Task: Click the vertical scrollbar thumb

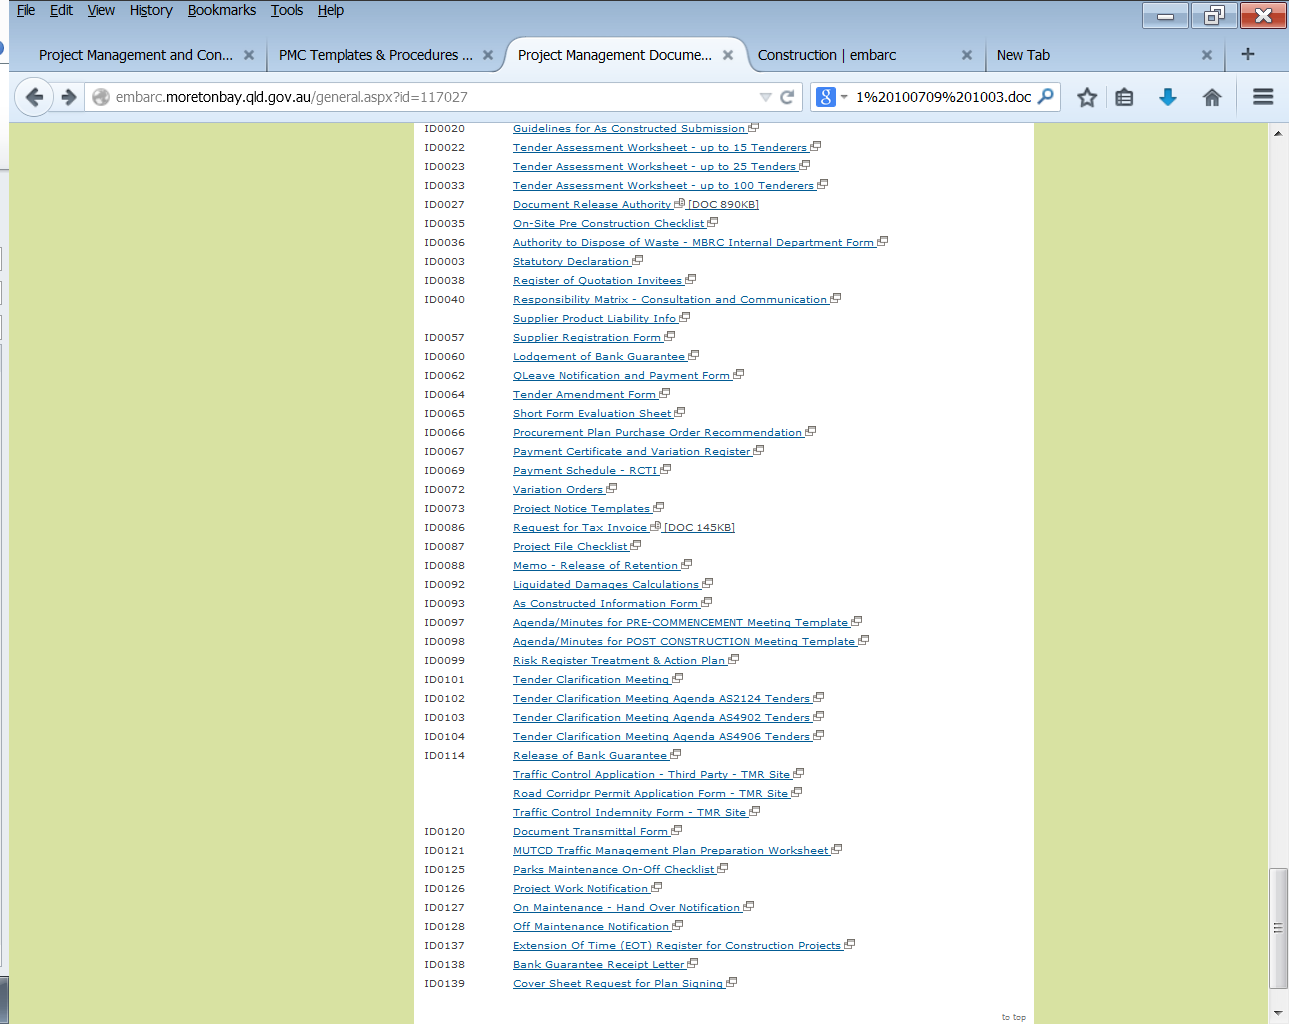Action: 1278,928
